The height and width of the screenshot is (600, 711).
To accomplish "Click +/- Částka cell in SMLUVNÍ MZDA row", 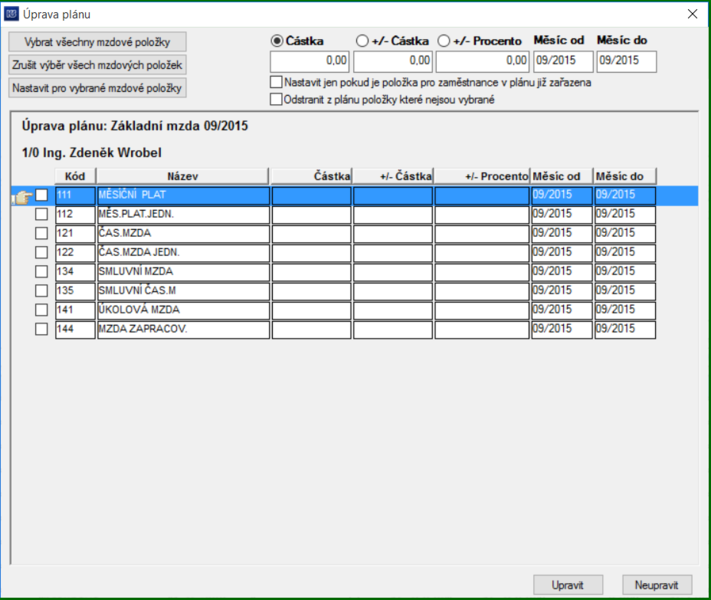I will (x=393, y=272).
